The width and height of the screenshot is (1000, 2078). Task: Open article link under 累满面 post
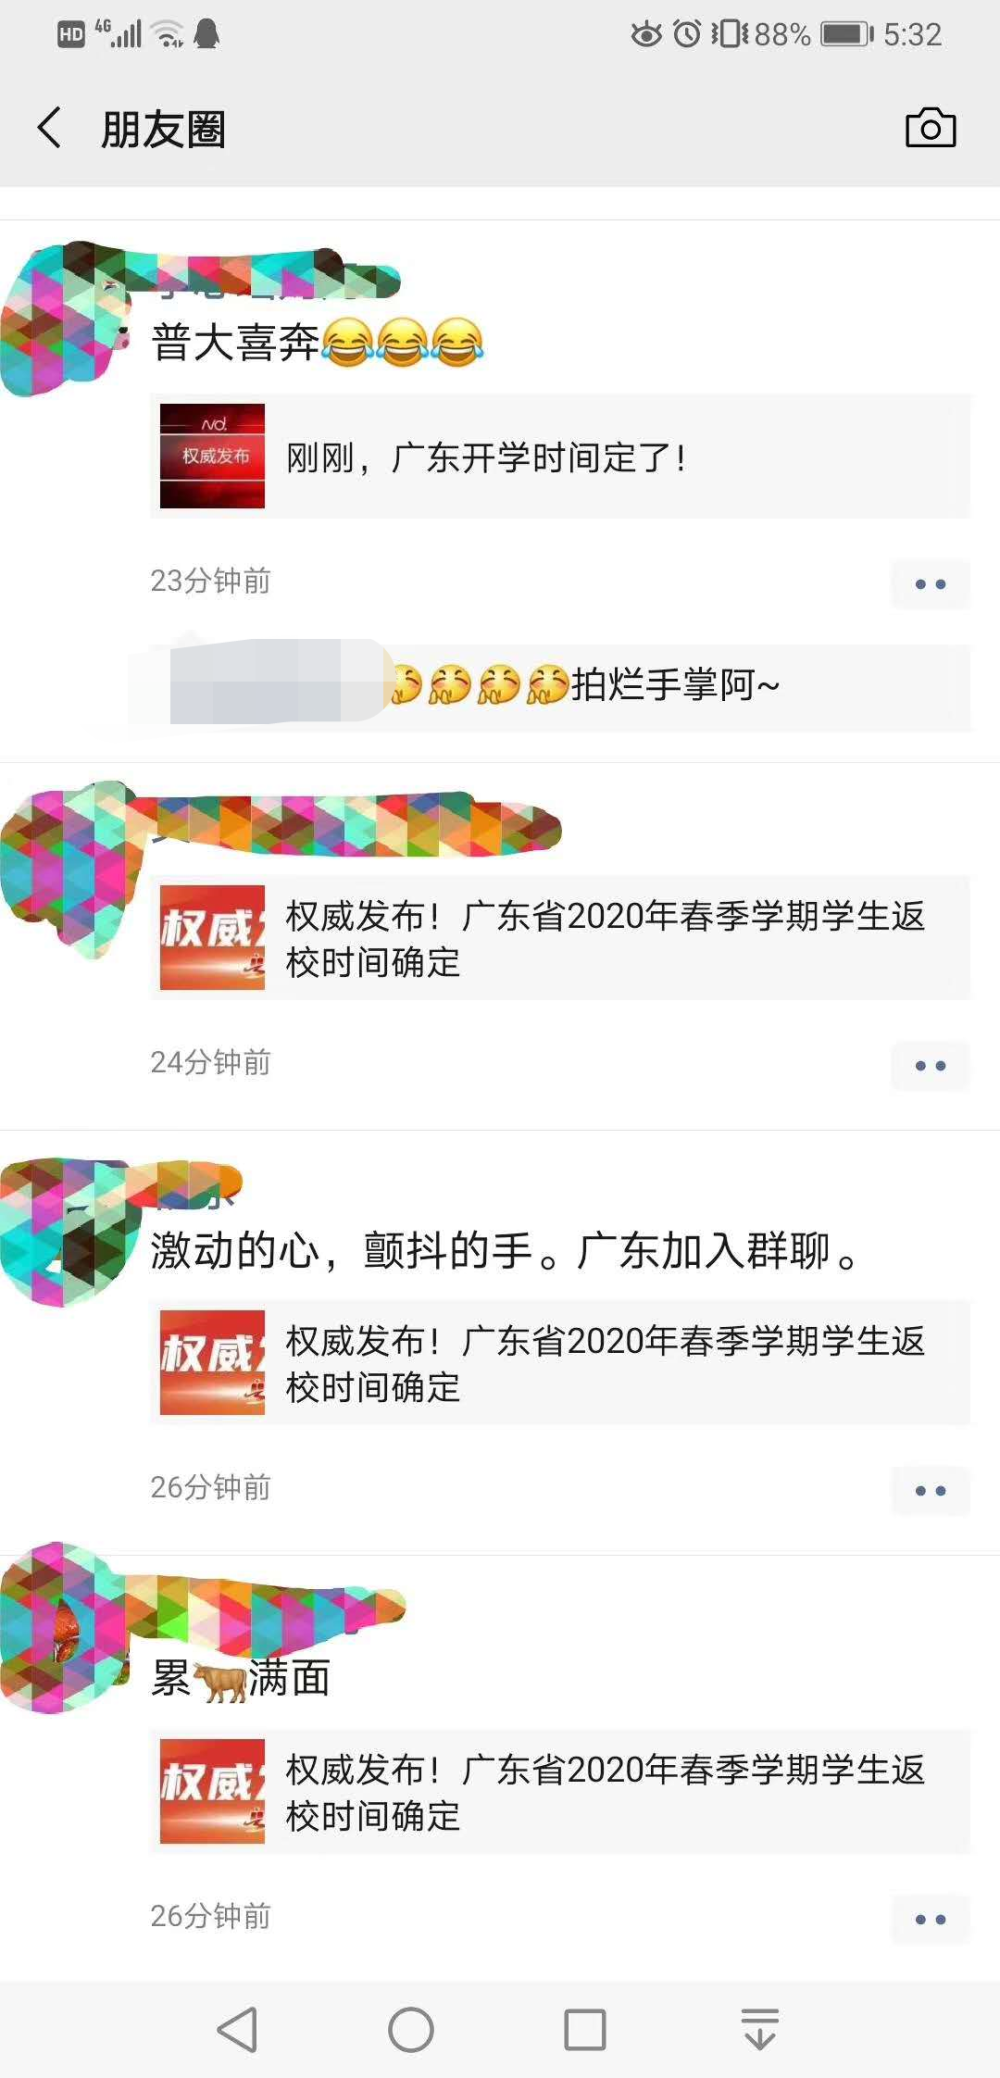(560, 1792)
